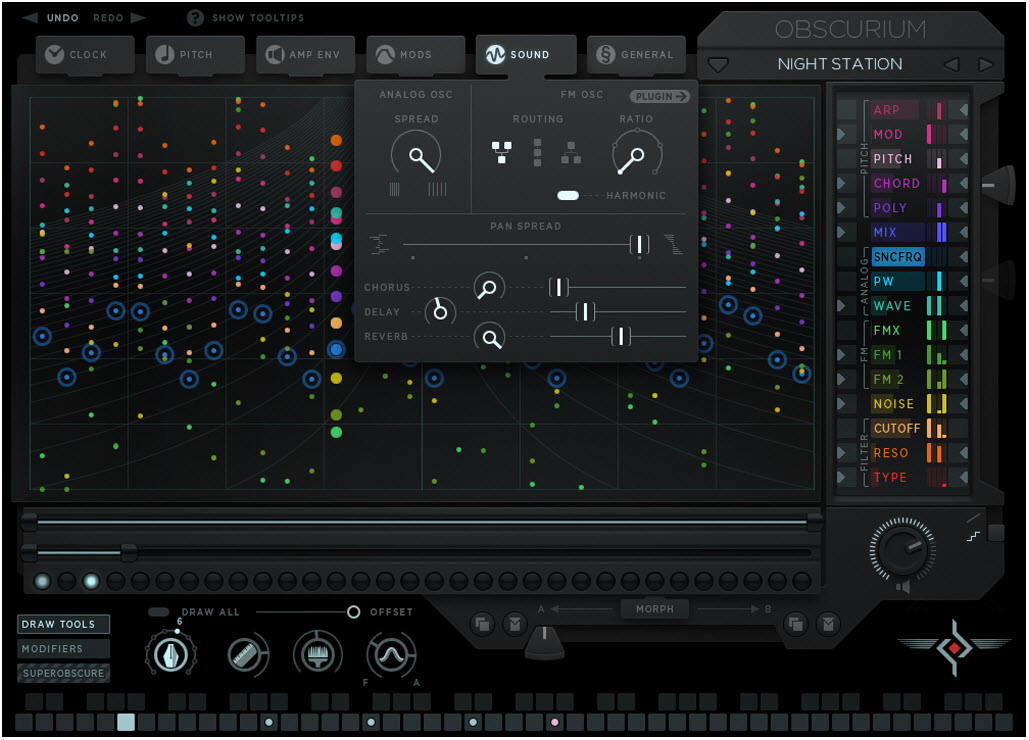The height and width of the screenshot is (740, 1029).
Task: Switch to the MODIFIERS tab
Action: 63,649
